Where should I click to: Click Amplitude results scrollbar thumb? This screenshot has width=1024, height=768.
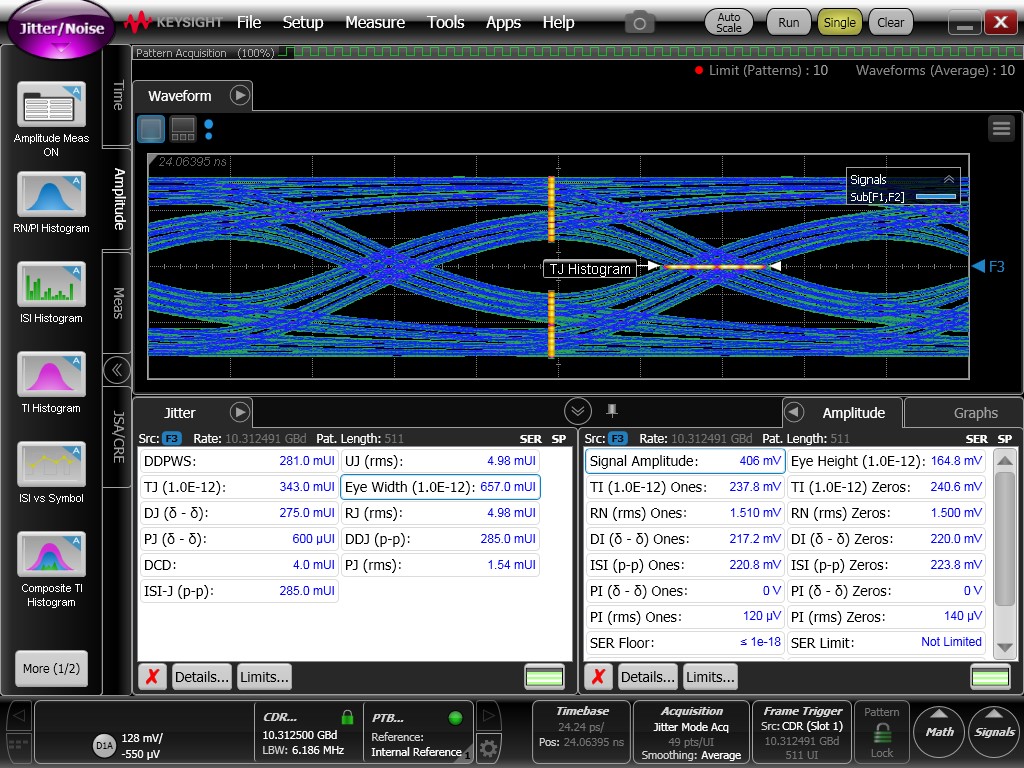coord(1004,539)
